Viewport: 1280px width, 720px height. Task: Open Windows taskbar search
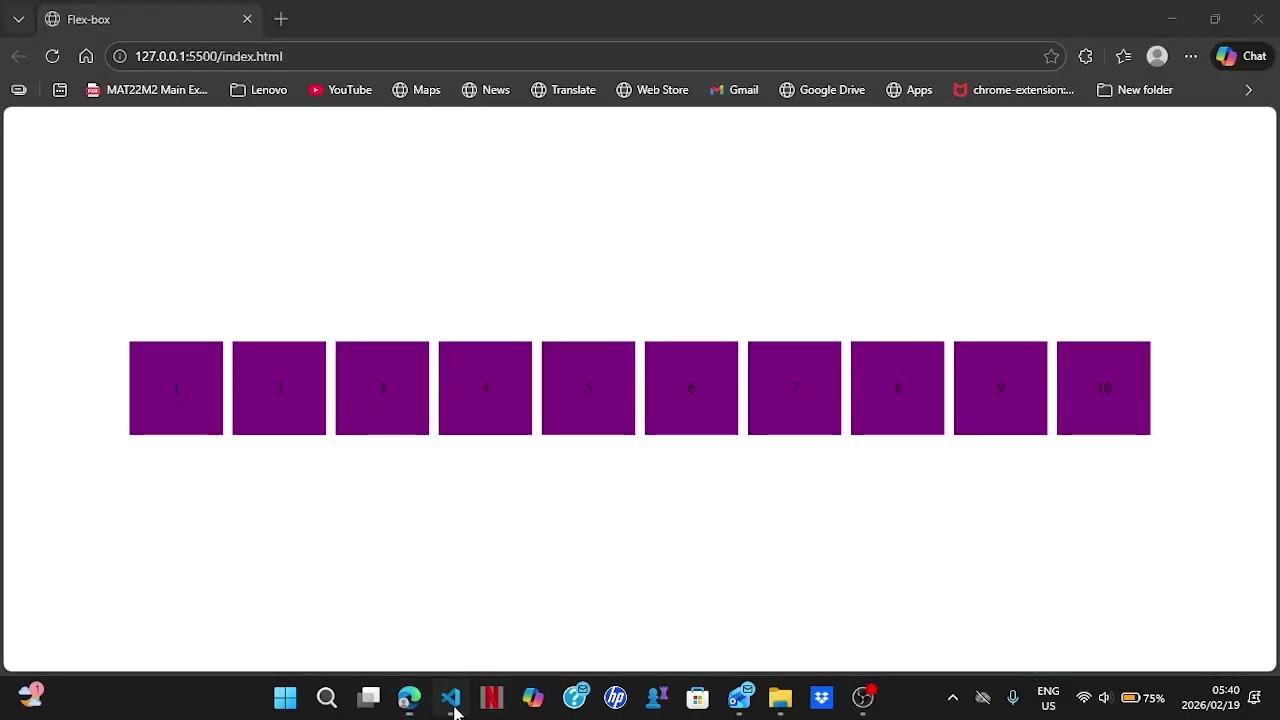coord(327,698)
